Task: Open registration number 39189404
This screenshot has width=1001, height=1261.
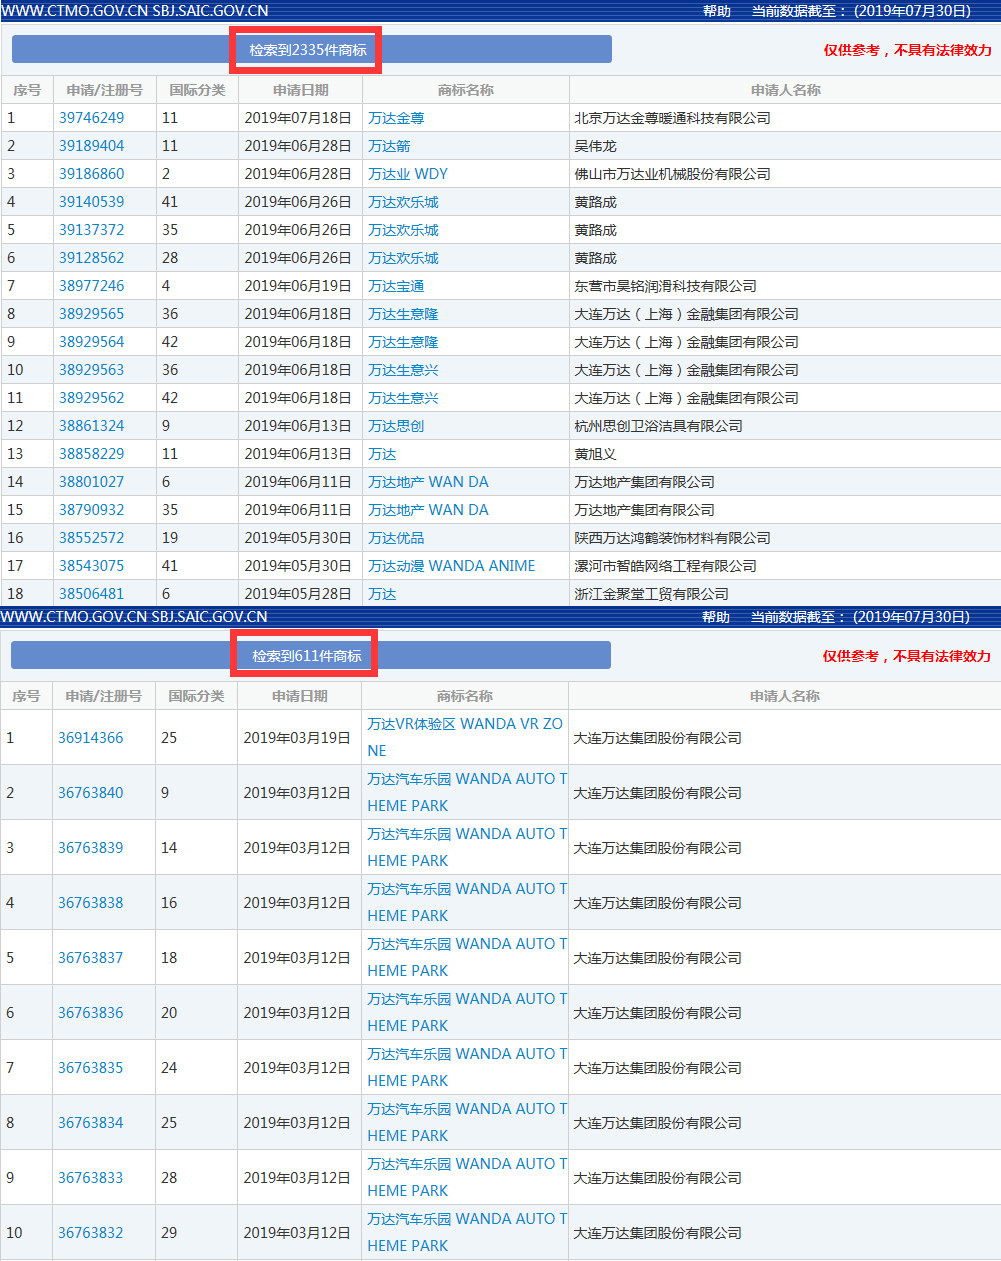Action: [x=91, y=146]
